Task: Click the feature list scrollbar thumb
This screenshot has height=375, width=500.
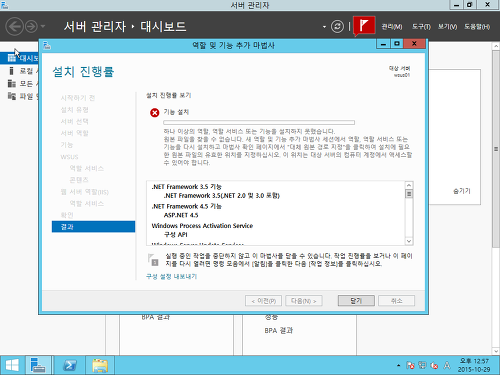Action: coord(409,194)
